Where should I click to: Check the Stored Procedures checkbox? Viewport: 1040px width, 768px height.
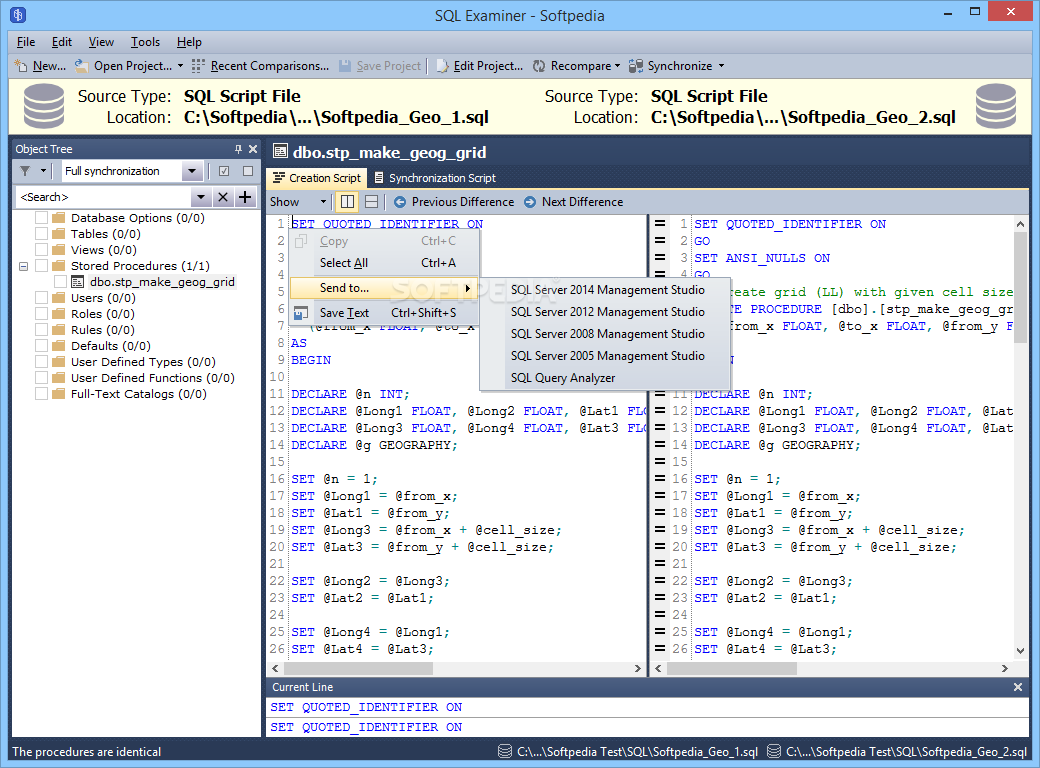pos(41,266)
